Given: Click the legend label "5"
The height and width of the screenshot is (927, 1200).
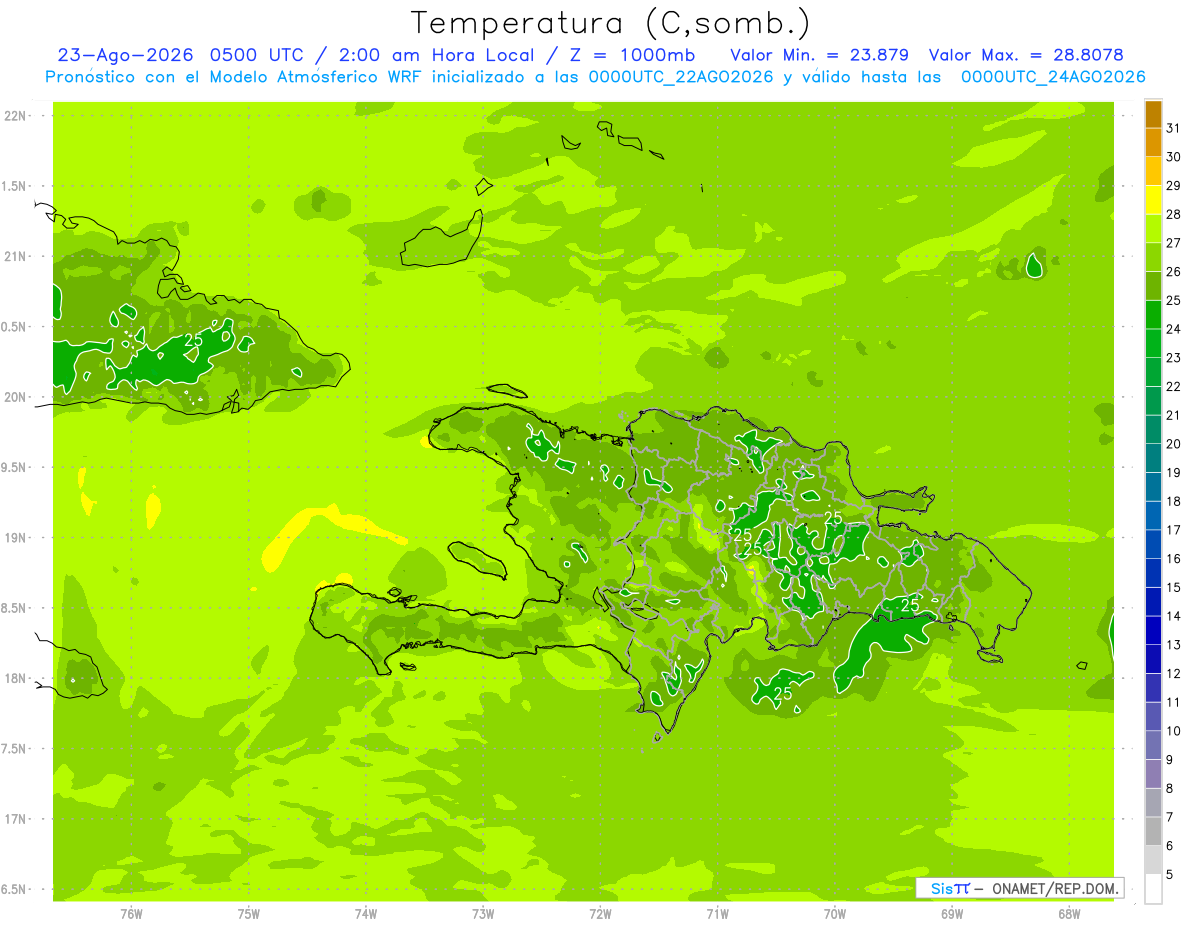Looking at the screenshot, I should (1170, 875).
